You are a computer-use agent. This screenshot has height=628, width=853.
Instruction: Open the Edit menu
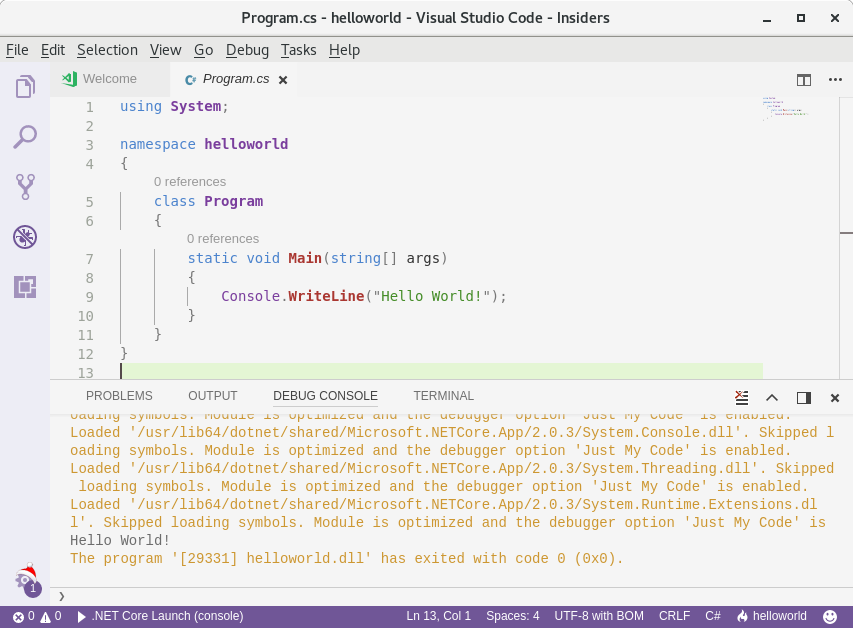click(x=53, y=50)
